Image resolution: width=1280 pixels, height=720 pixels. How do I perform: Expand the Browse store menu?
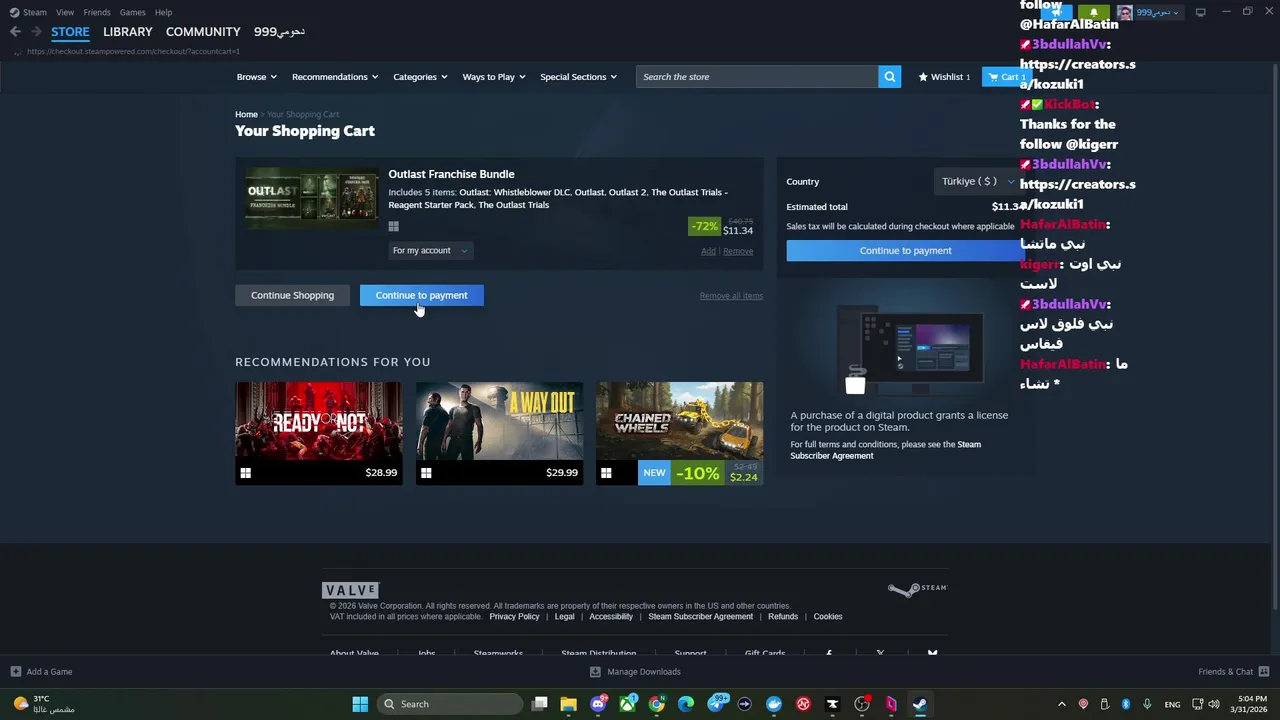point(257,77)
